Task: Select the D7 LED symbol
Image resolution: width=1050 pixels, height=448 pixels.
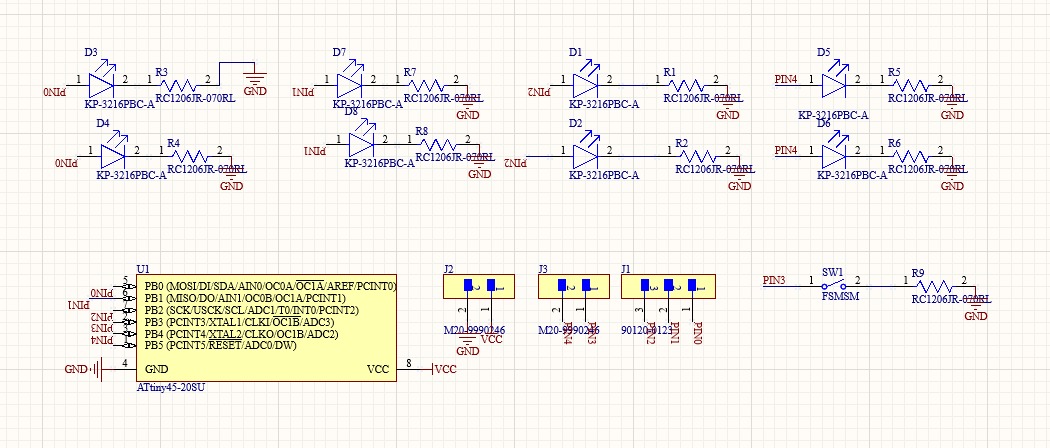Action: coord(350,83)
